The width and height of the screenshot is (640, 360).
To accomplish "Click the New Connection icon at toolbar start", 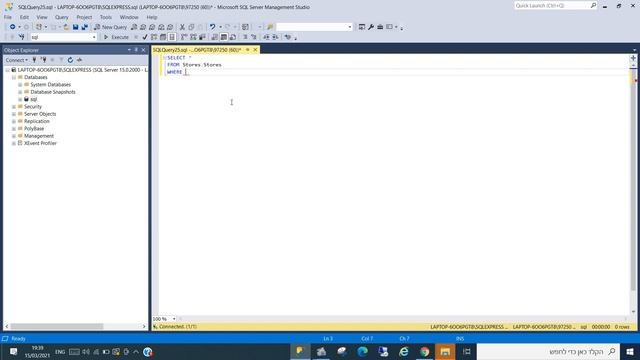I will click(x=13, y=37).
